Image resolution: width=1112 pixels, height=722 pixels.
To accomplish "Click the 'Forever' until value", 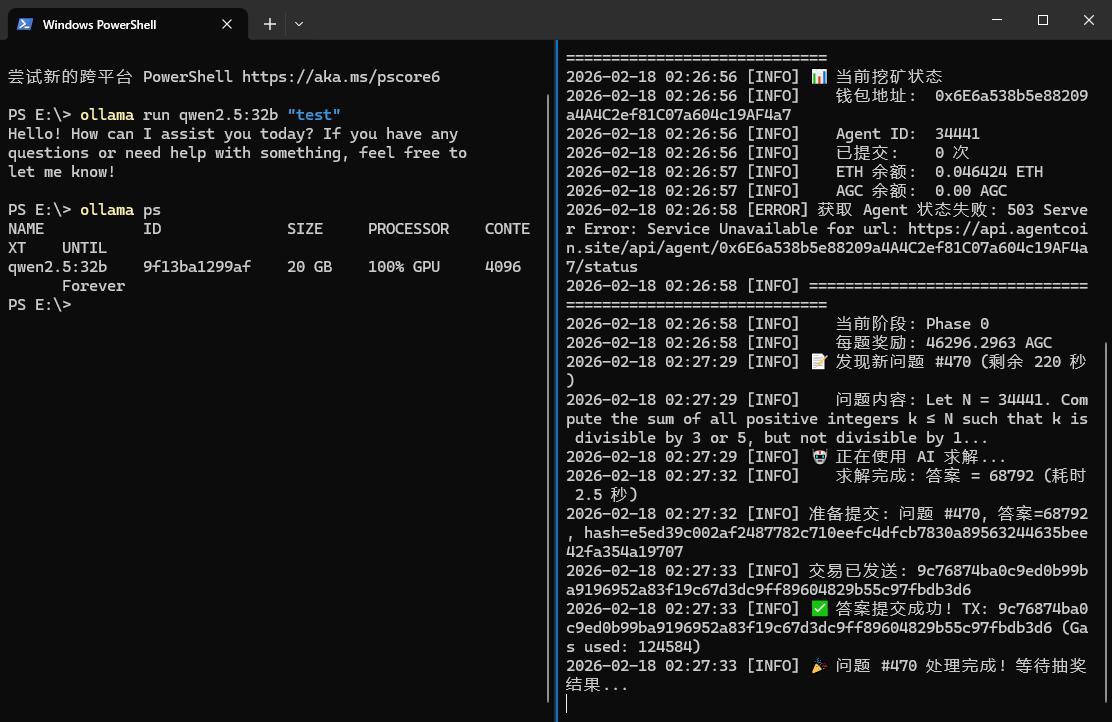I will pos(94,286).
